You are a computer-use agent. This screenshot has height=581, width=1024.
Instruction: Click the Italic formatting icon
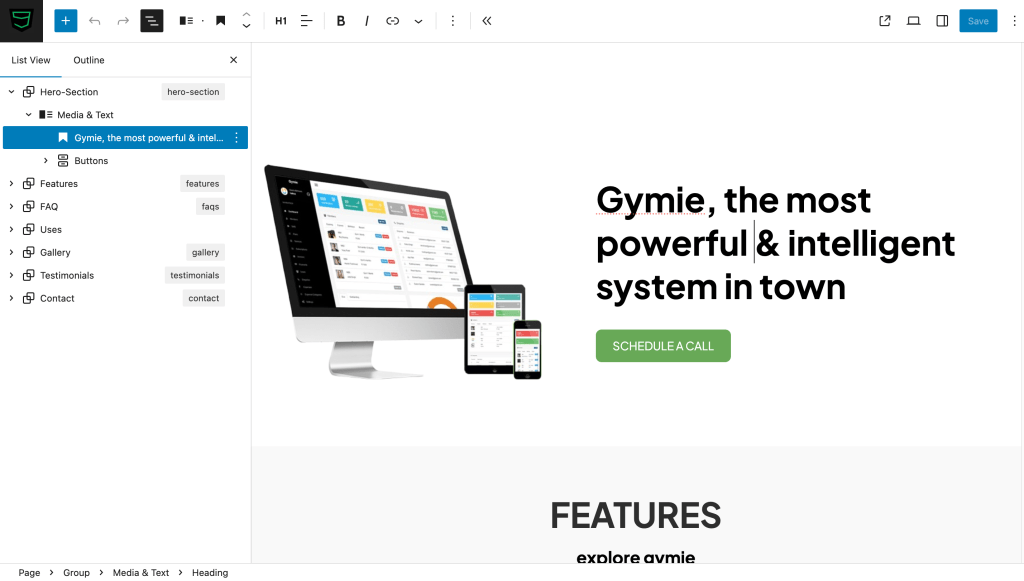(366, 21)
